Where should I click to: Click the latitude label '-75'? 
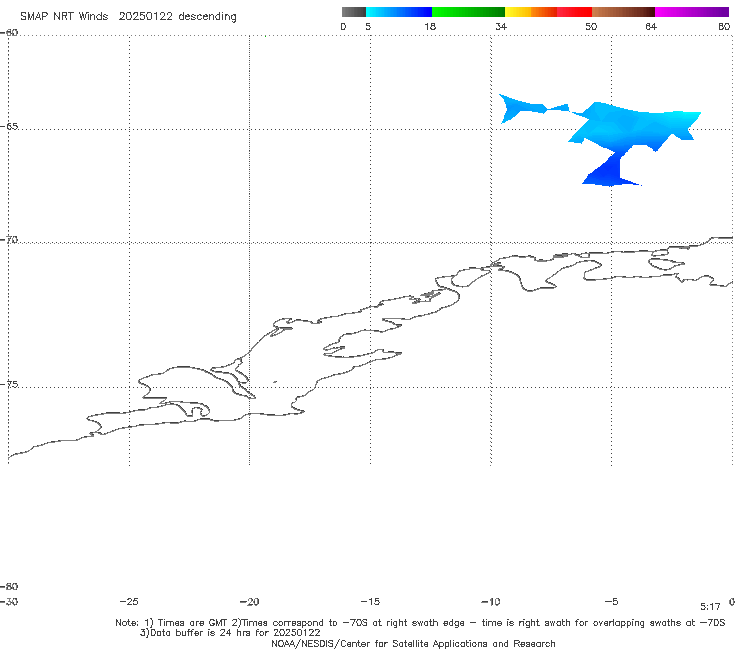(x=9, y=384)
